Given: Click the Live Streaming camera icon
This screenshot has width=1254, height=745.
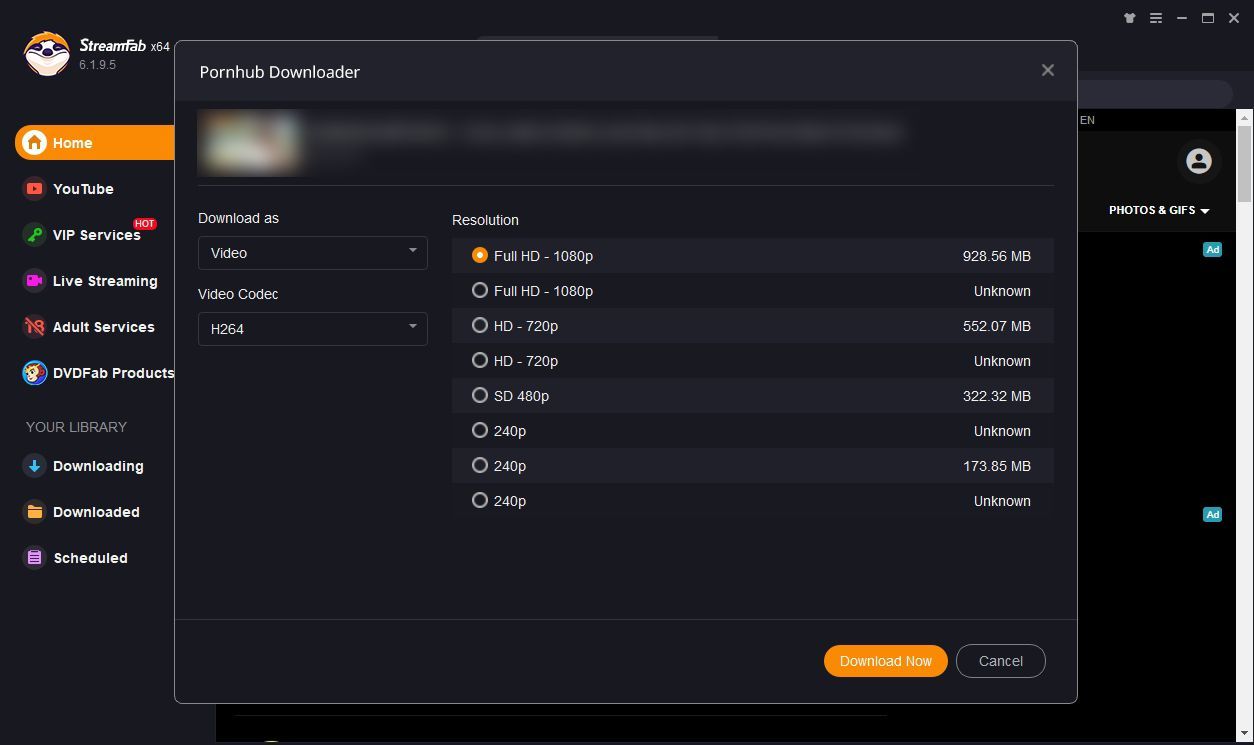Looking at the screenshot, I should pos(35,281).
